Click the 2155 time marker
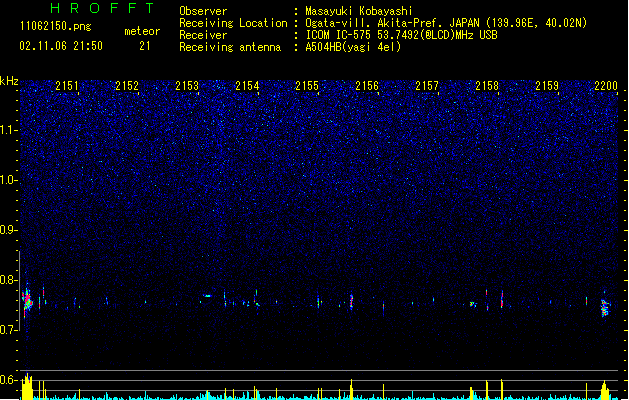629x400 pixels. coord(307,86)
